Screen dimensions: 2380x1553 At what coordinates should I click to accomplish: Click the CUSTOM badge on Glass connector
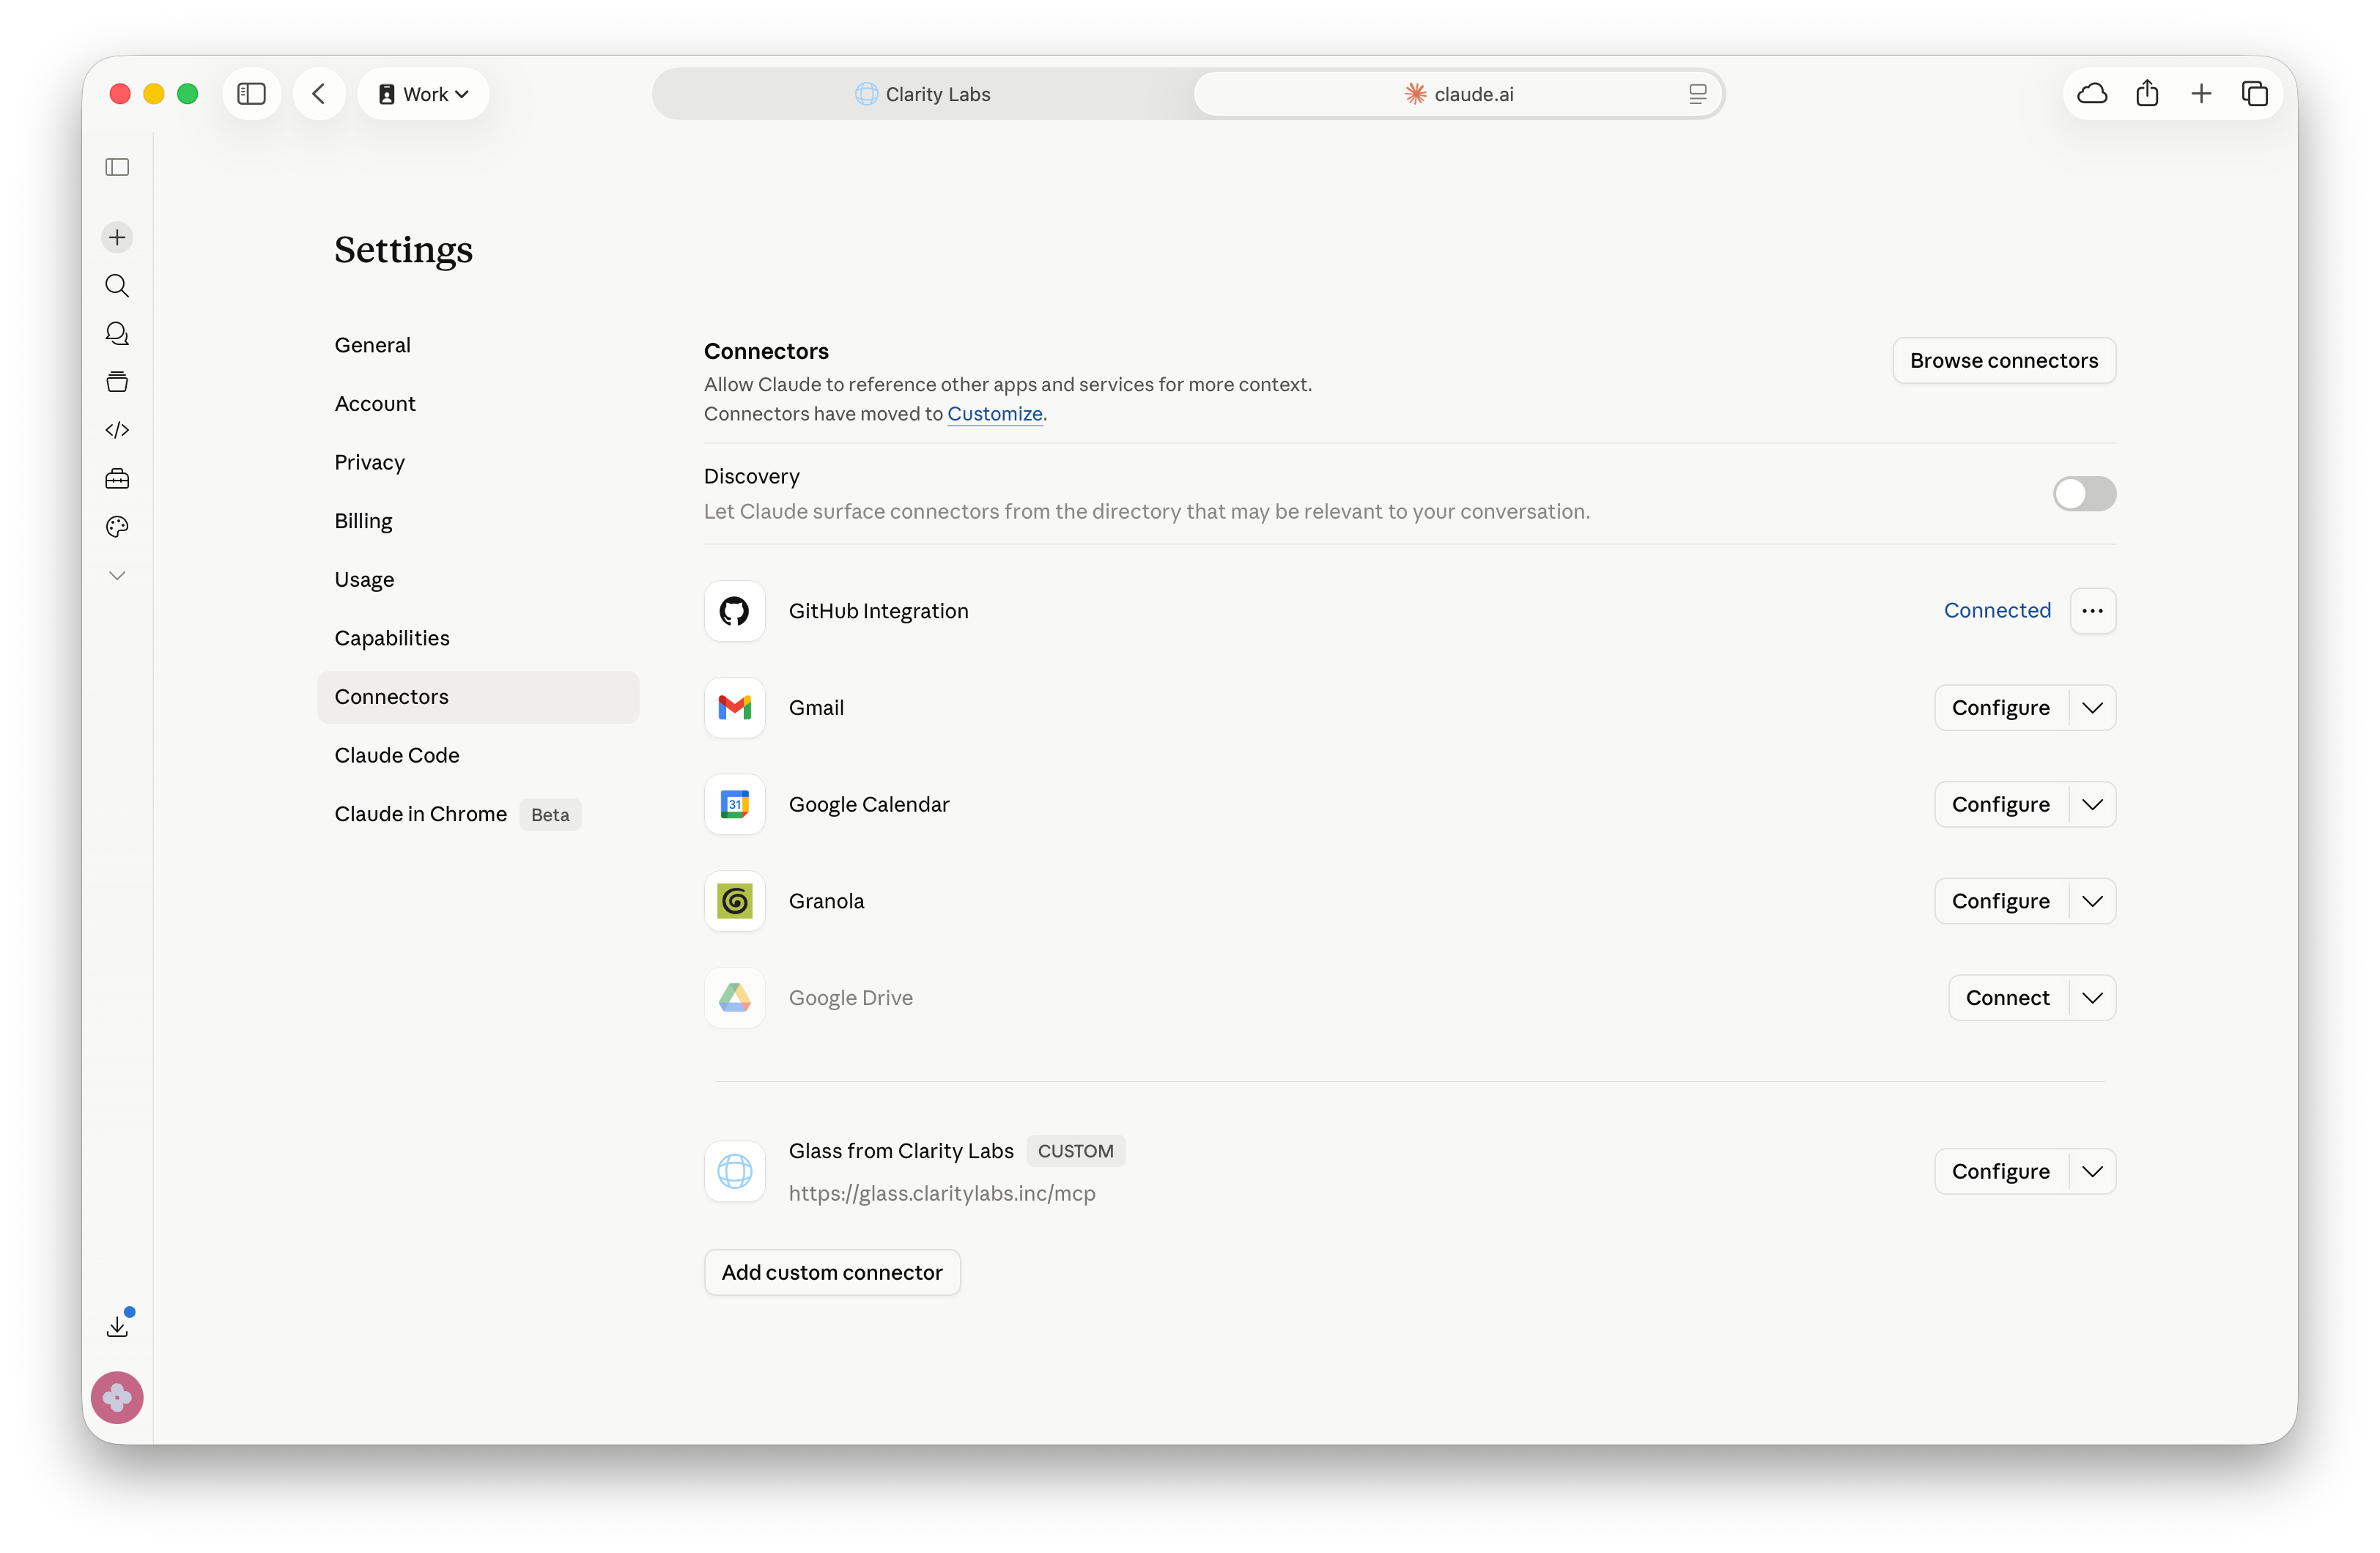pos(1076,1151)
